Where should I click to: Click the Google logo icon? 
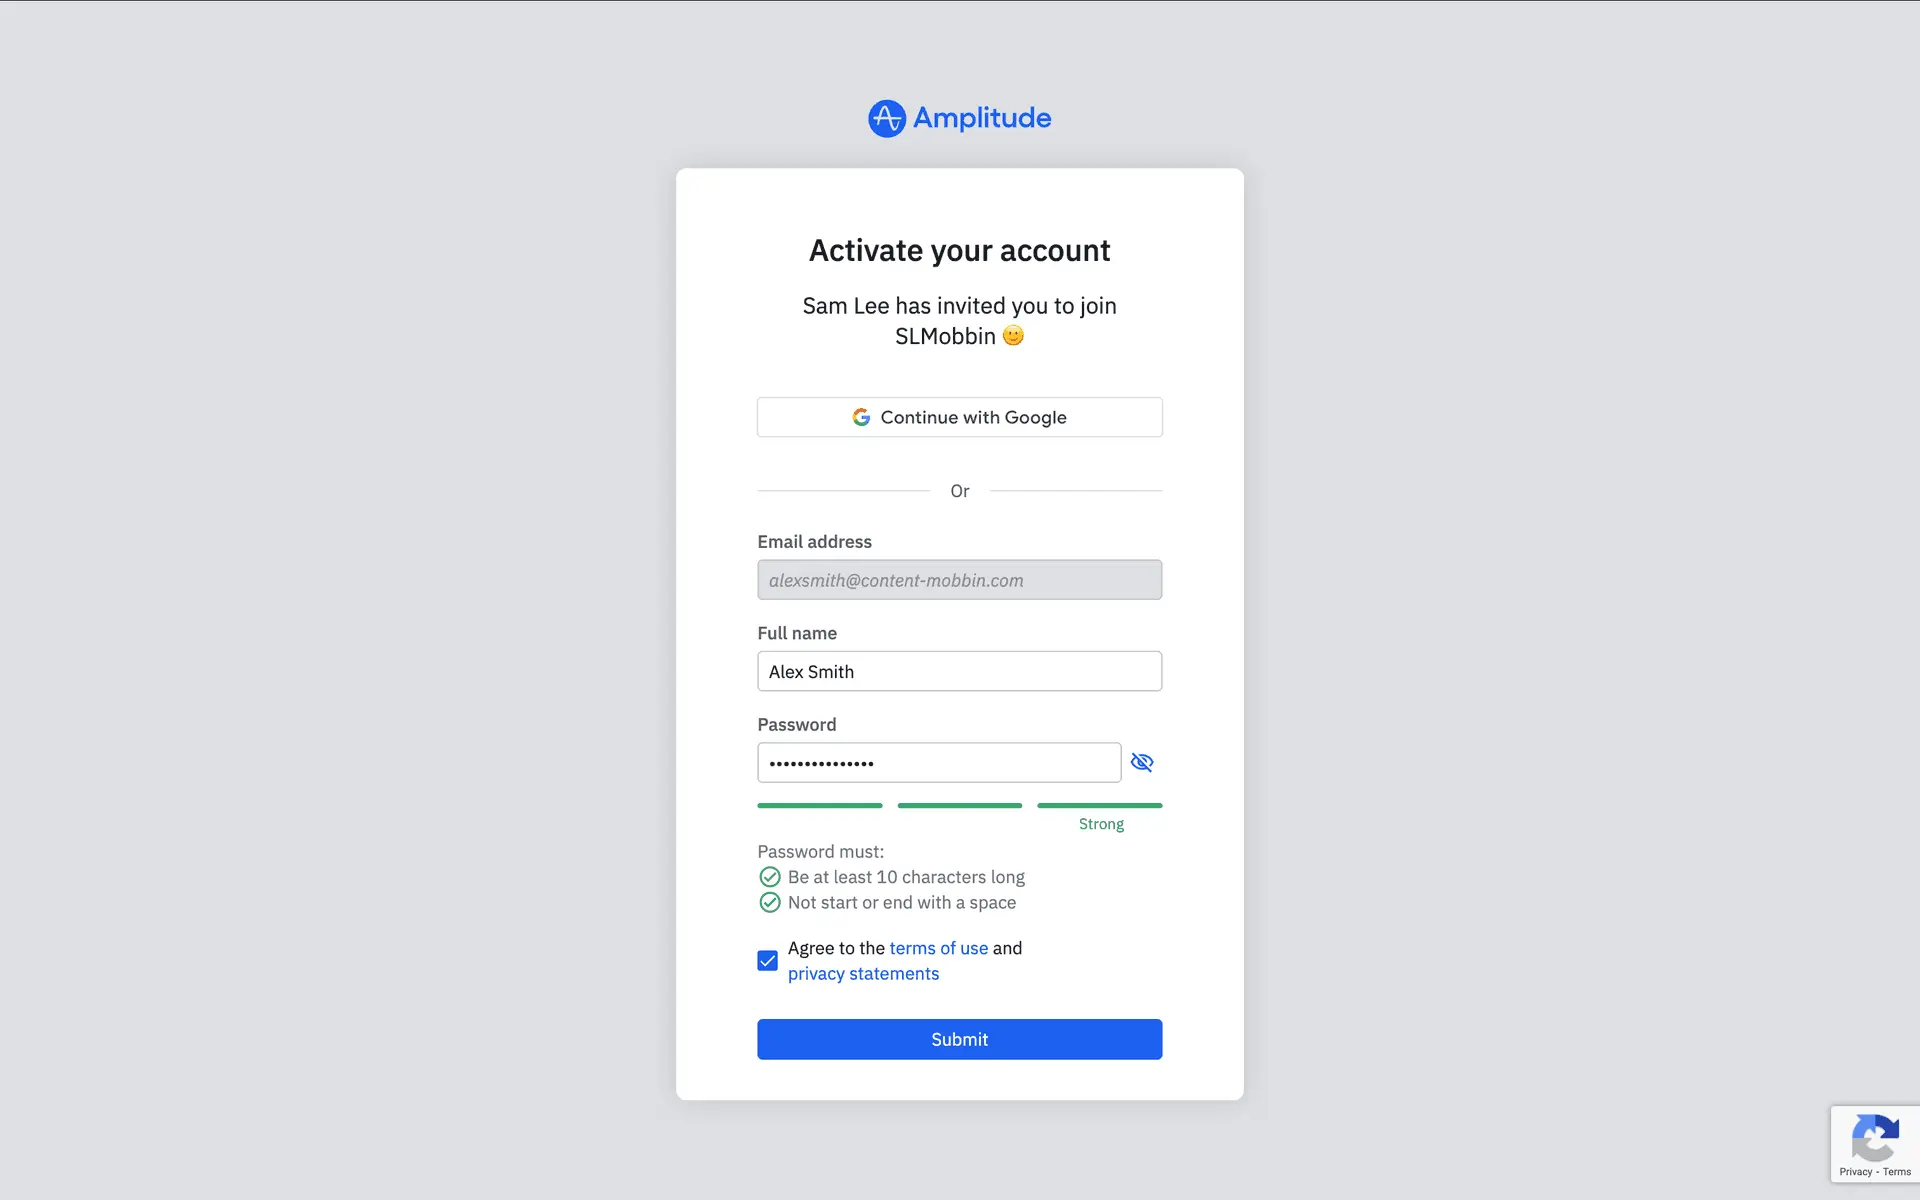[x=861, y=417]
